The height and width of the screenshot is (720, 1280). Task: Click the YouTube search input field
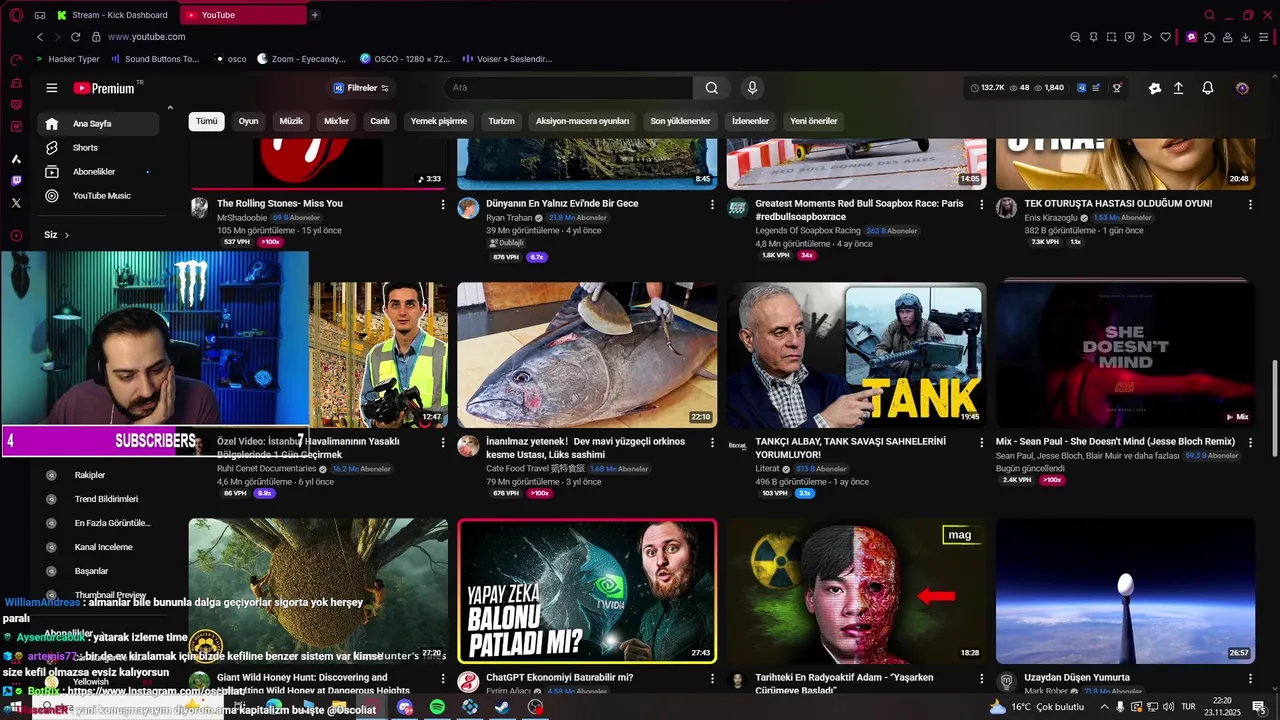point(568,88)
